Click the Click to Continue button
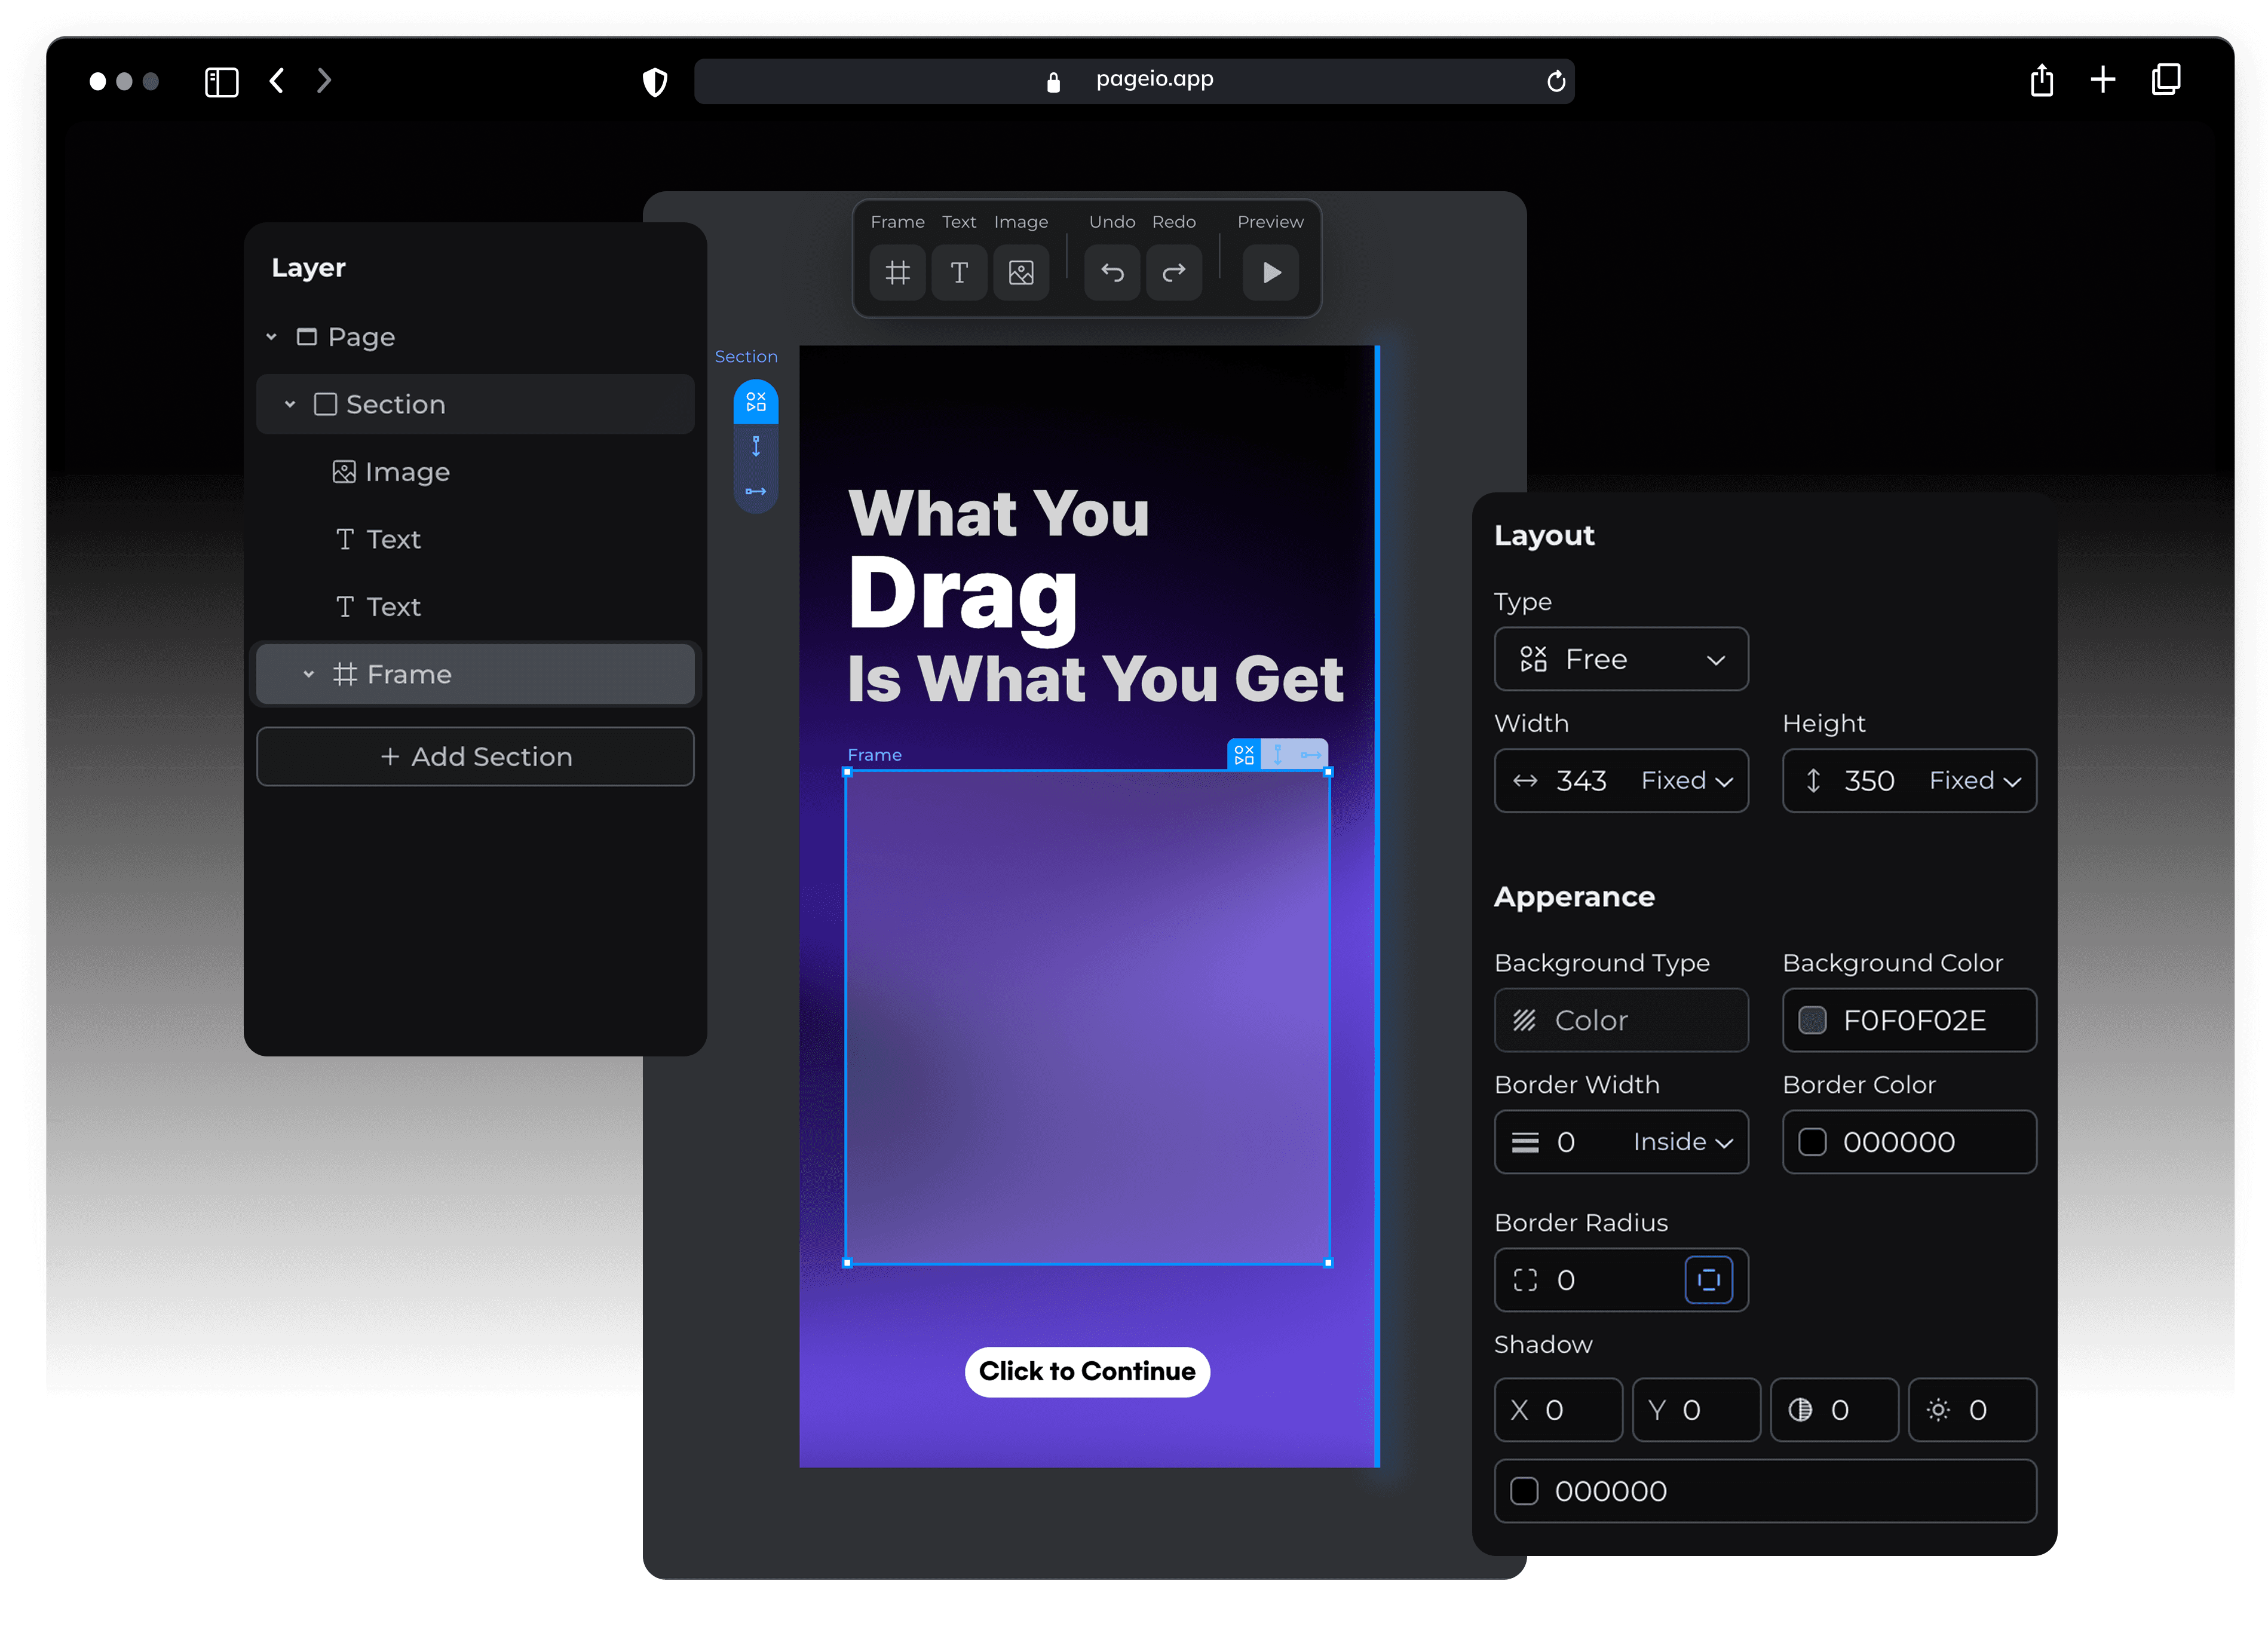 tap(1087, 1371)
